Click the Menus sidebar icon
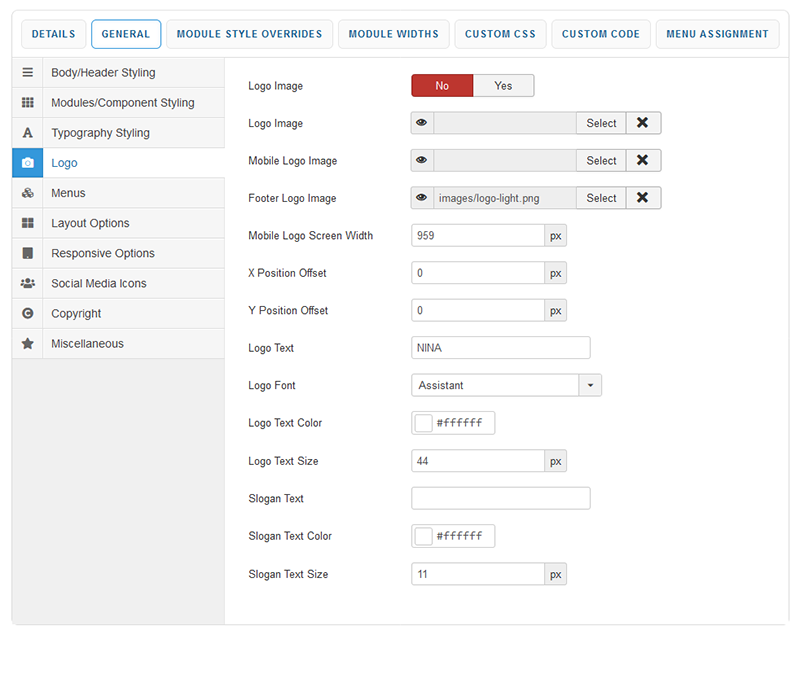 point(28,193)
